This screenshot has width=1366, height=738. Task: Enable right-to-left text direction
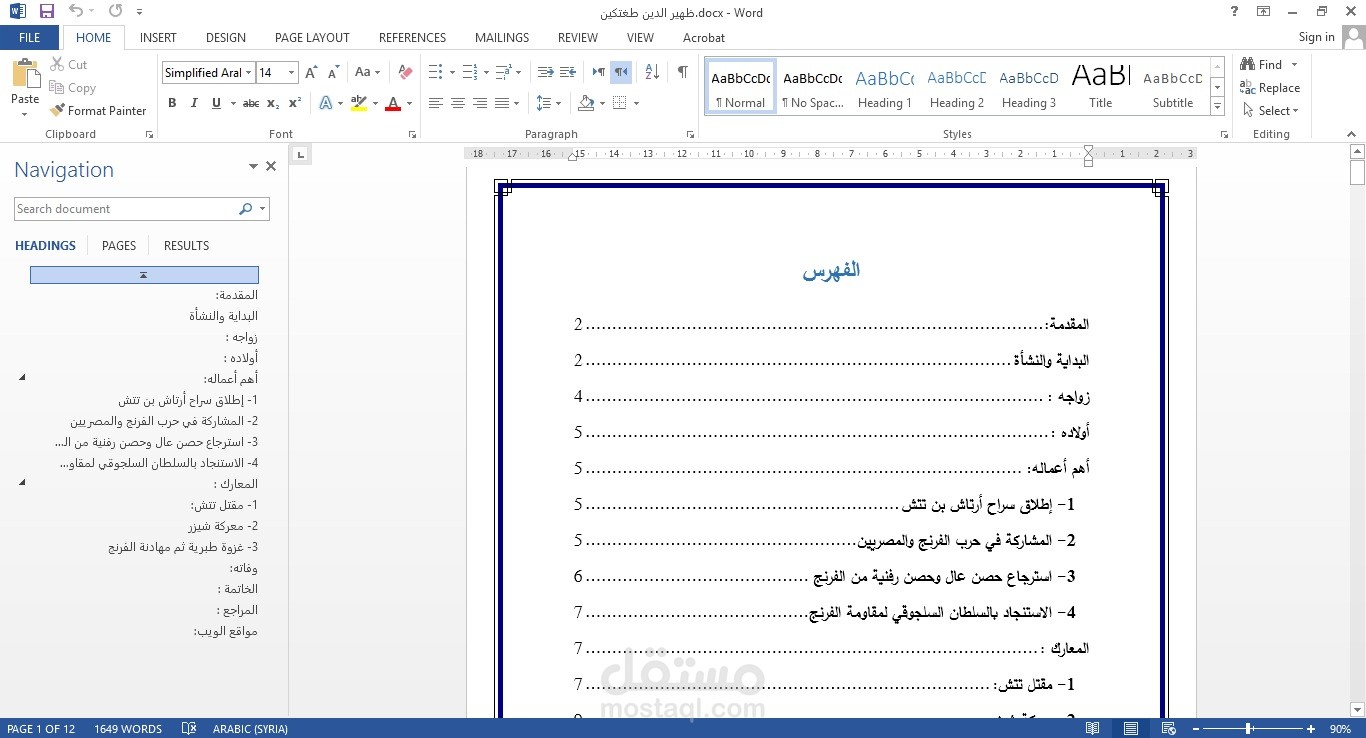[619, 73]
